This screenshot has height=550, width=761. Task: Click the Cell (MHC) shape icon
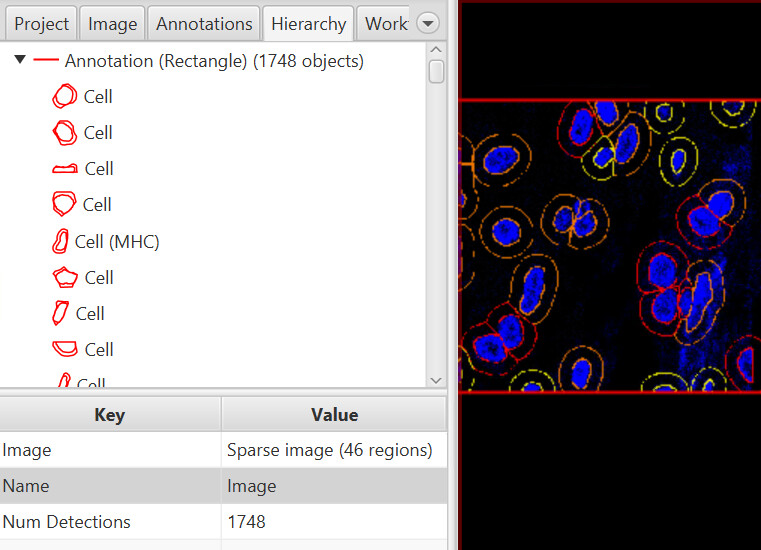pyautogui.click(x=60, y=241)
